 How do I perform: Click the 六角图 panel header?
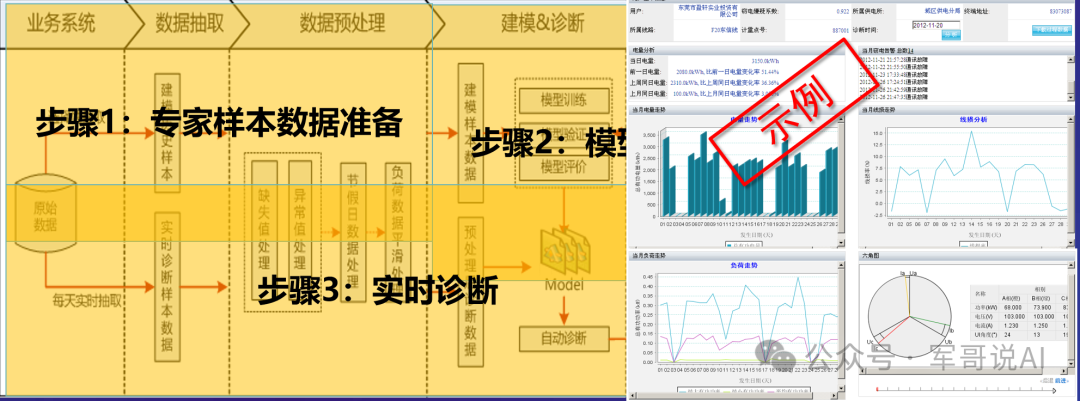pos(966,256)
